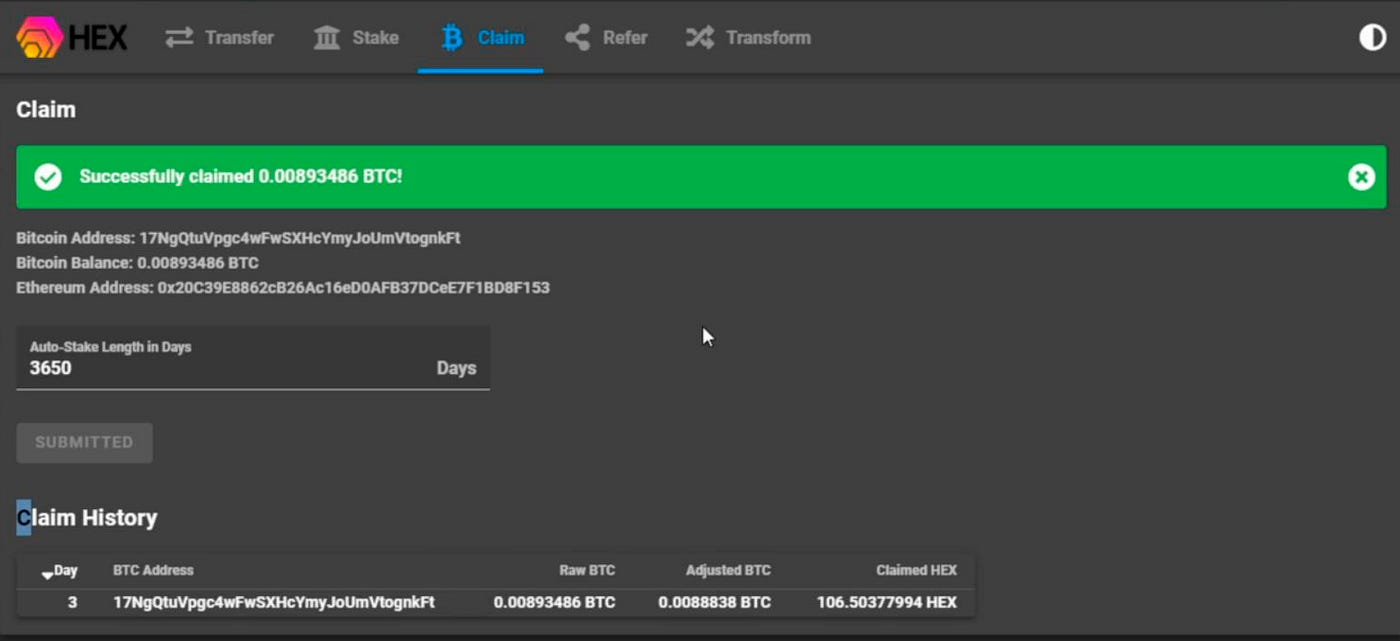This screenshot has width=1400, height=641.
Task: Click the Transfer arrows icon
Action: tap(180, 38)
